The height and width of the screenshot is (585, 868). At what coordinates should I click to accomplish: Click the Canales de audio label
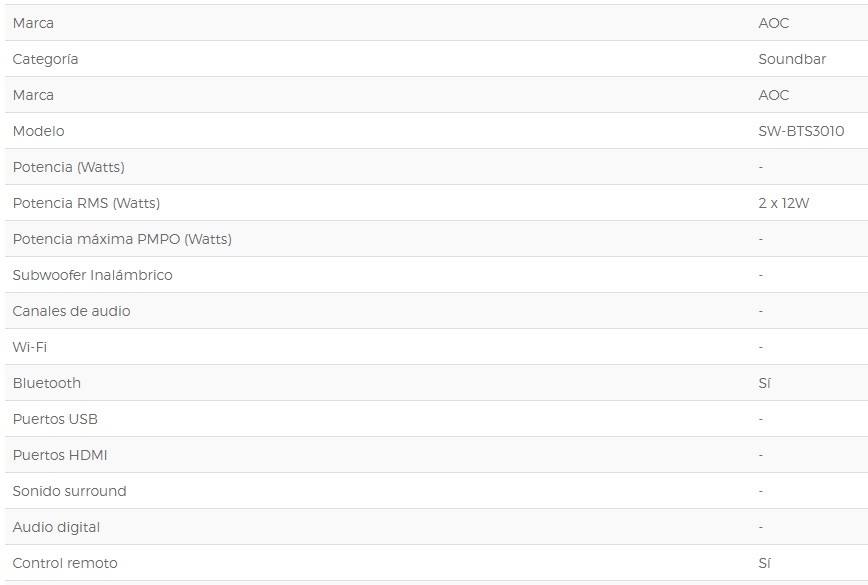pyautogui.click(x=71, y=311)
